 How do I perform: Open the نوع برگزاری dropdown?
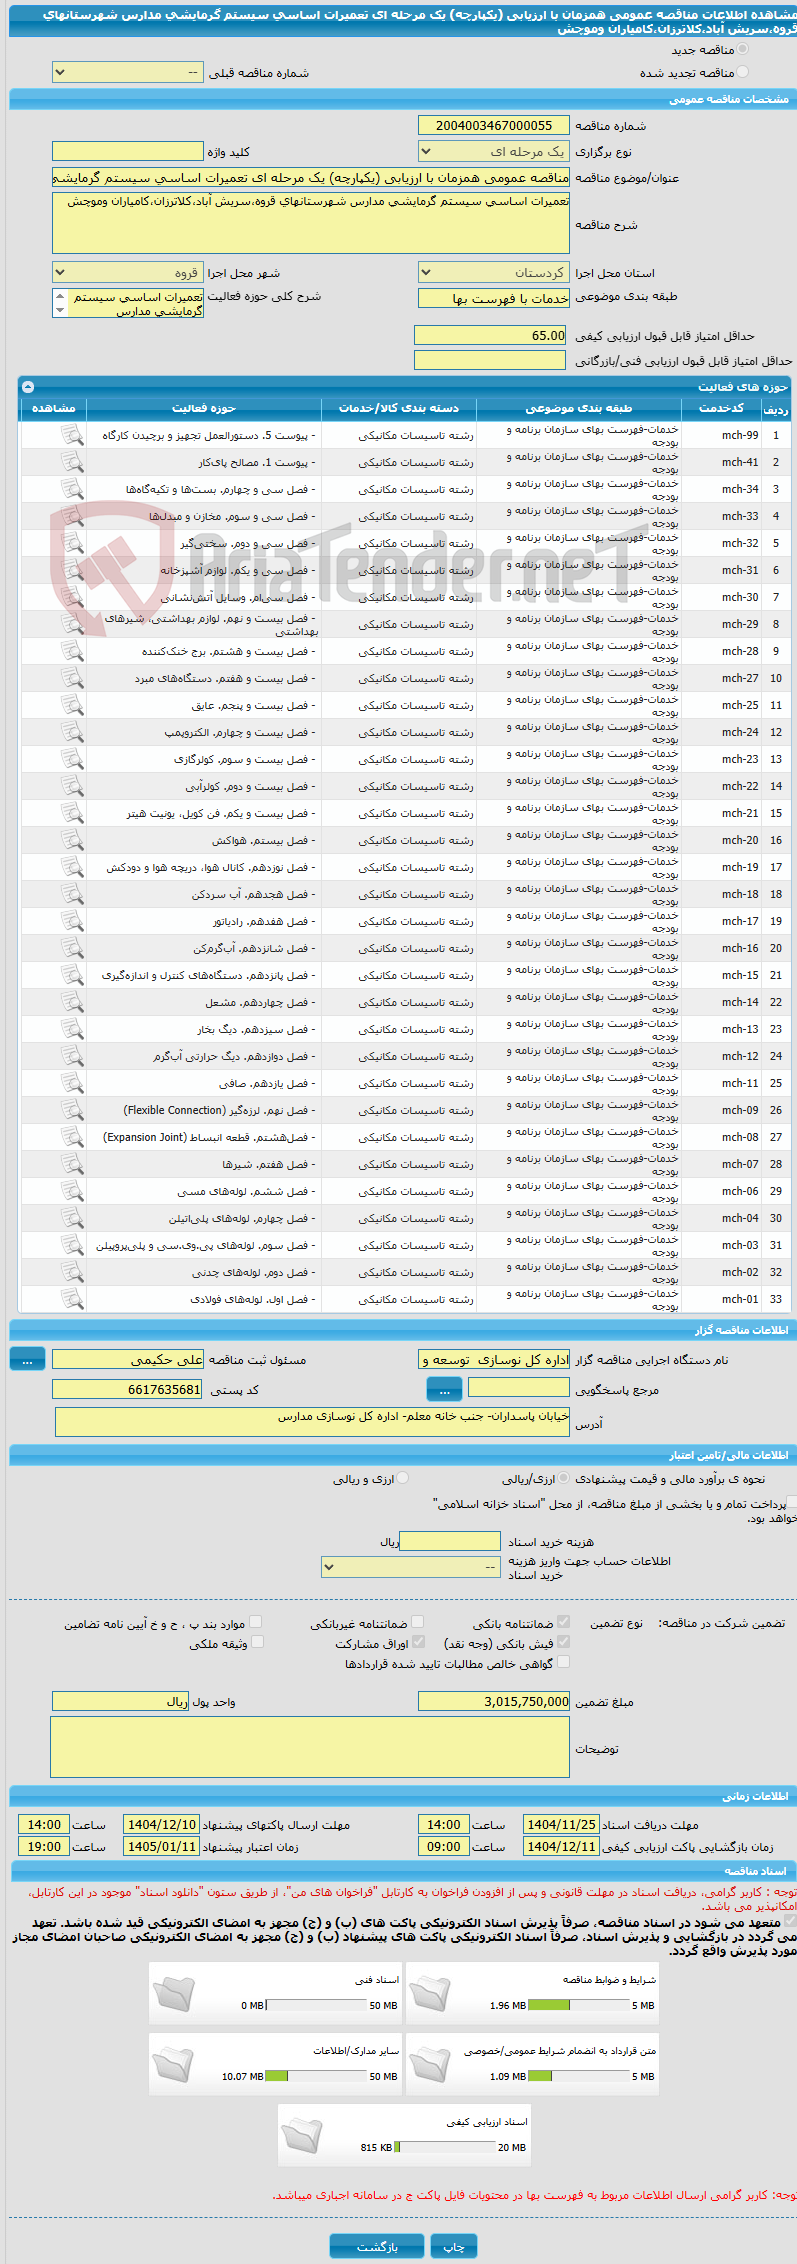click(x=494, y=152)
